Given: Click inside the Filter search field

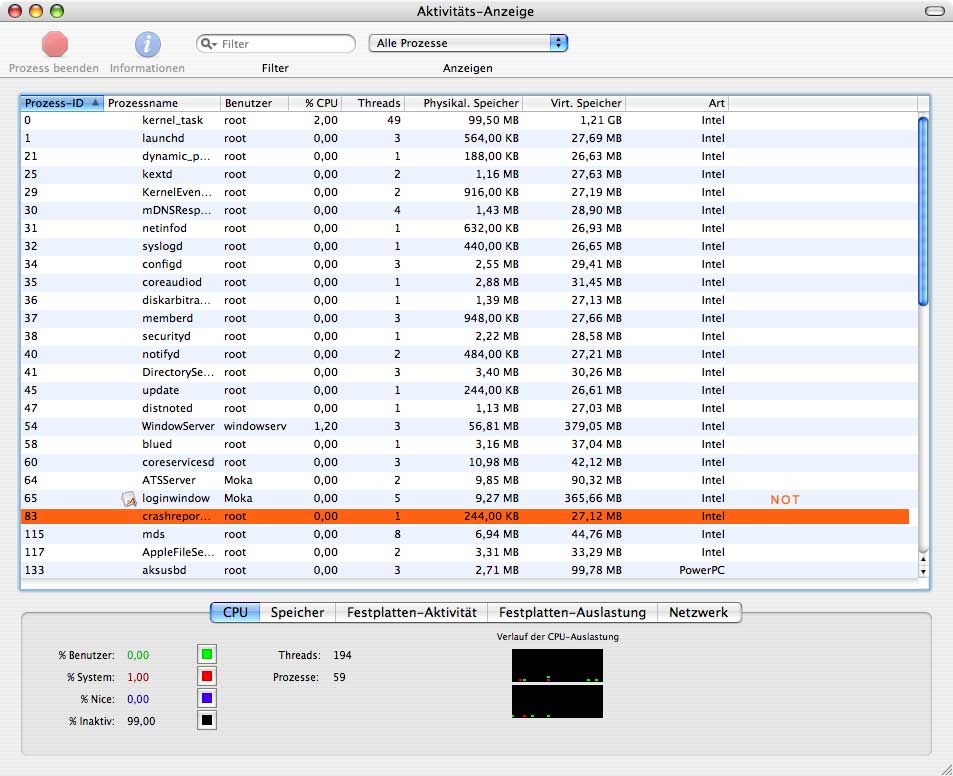Looking at the screenshot, I should pyautogui.click(x=276, y=44).
